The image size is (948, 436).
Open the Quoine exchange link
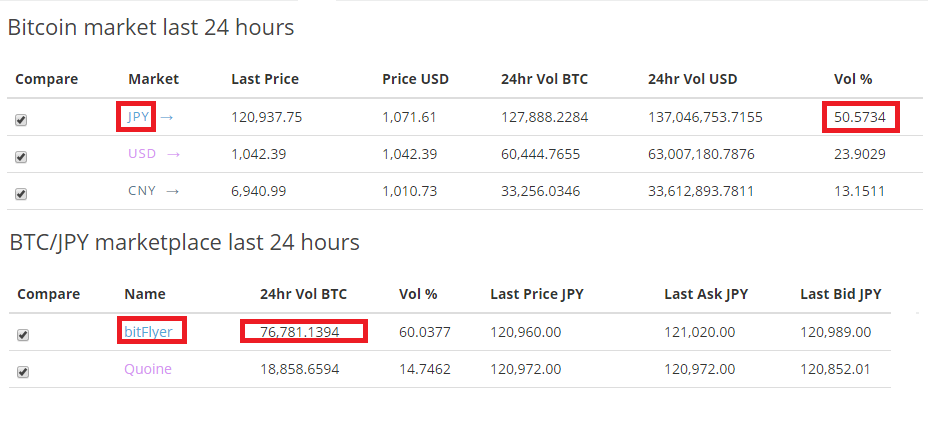click(148, 369)
